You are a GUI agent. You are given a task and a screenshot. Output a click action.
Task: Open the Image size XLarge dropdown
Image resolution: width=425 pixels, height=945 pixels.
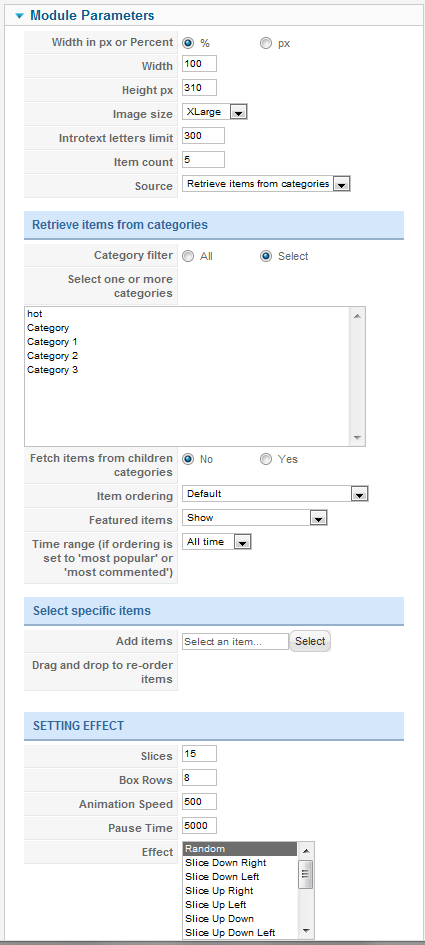click(215, 112)
